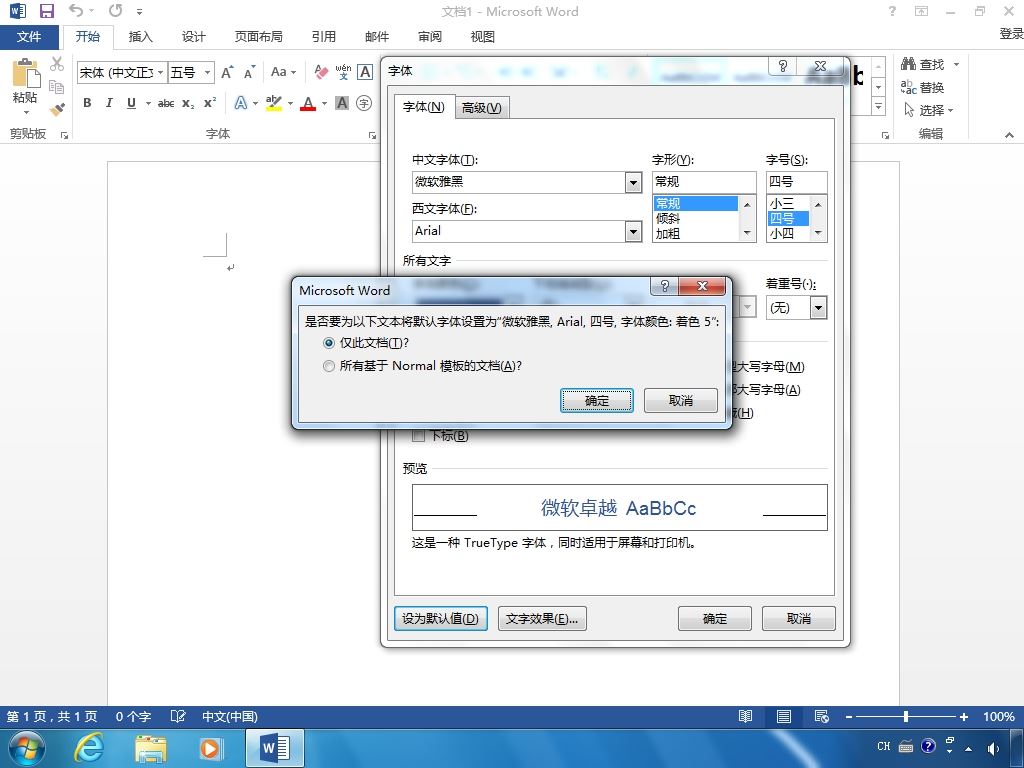Click 确定 at bottom of Font dialog
Image resolution: width=1024 pixels, height=768 pixels.
click(x=714, y=618)
